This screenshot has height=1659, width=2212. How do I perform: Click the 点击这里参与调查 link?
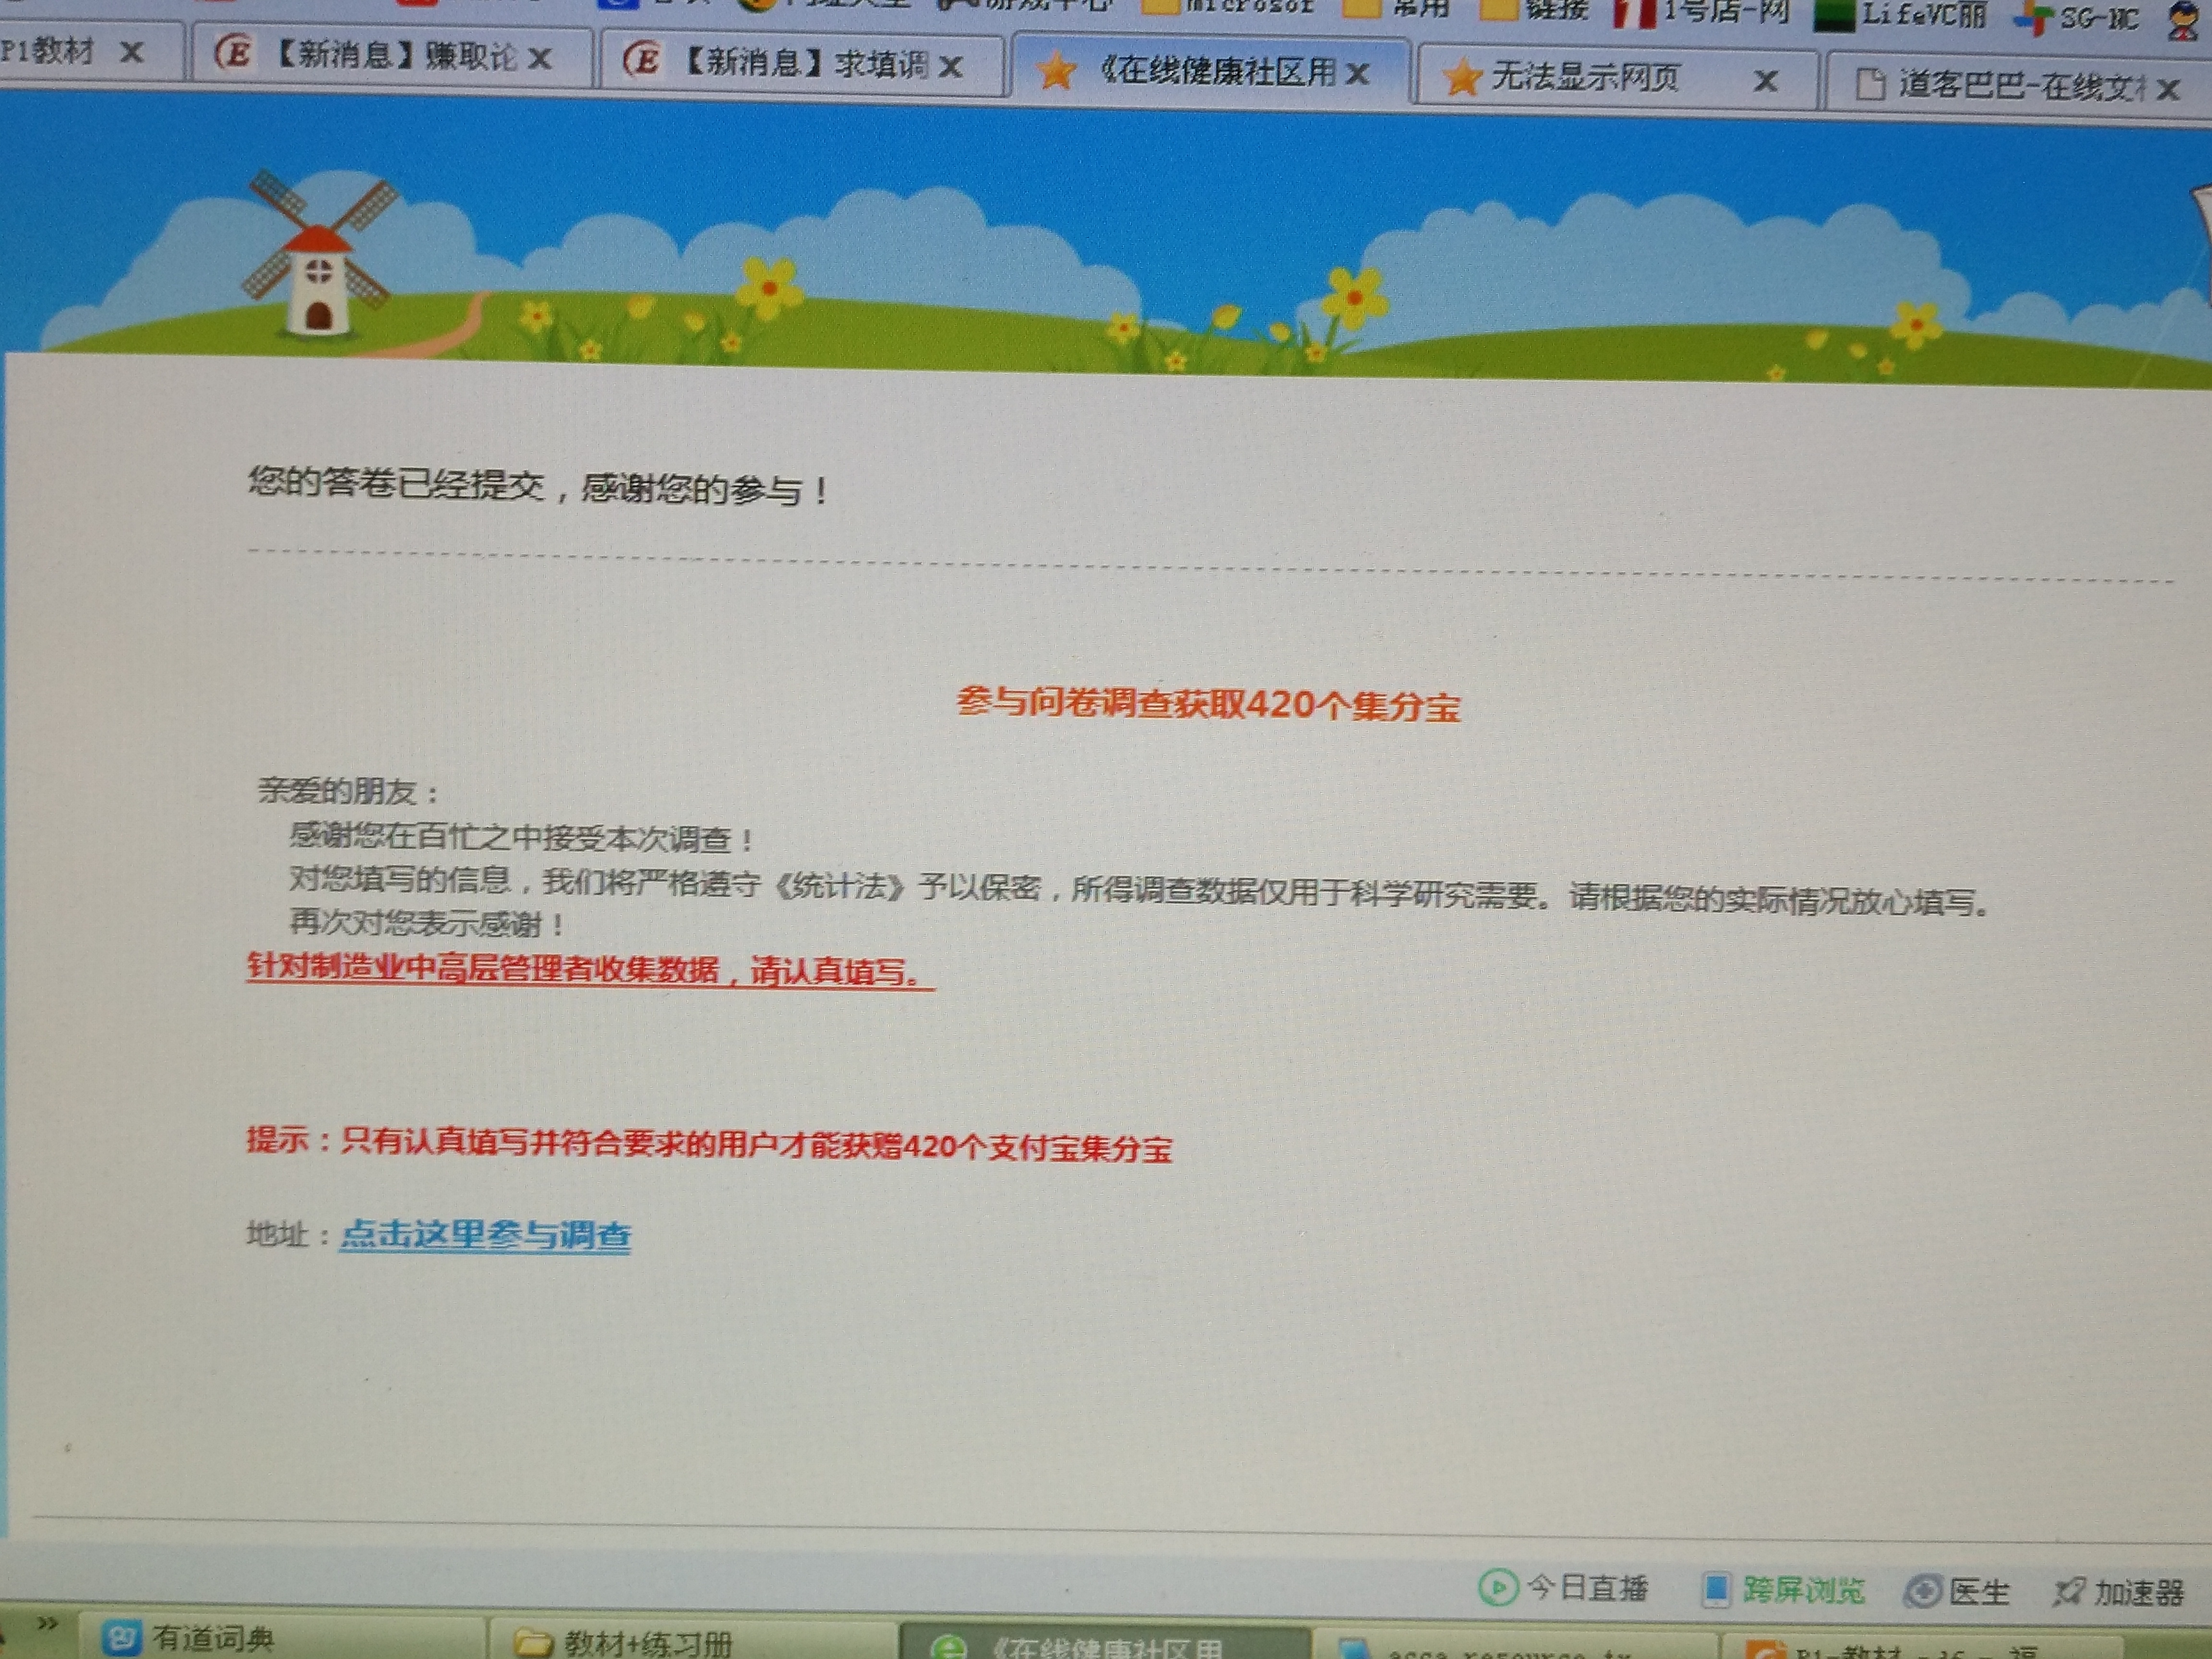(x=485, y=1236)
